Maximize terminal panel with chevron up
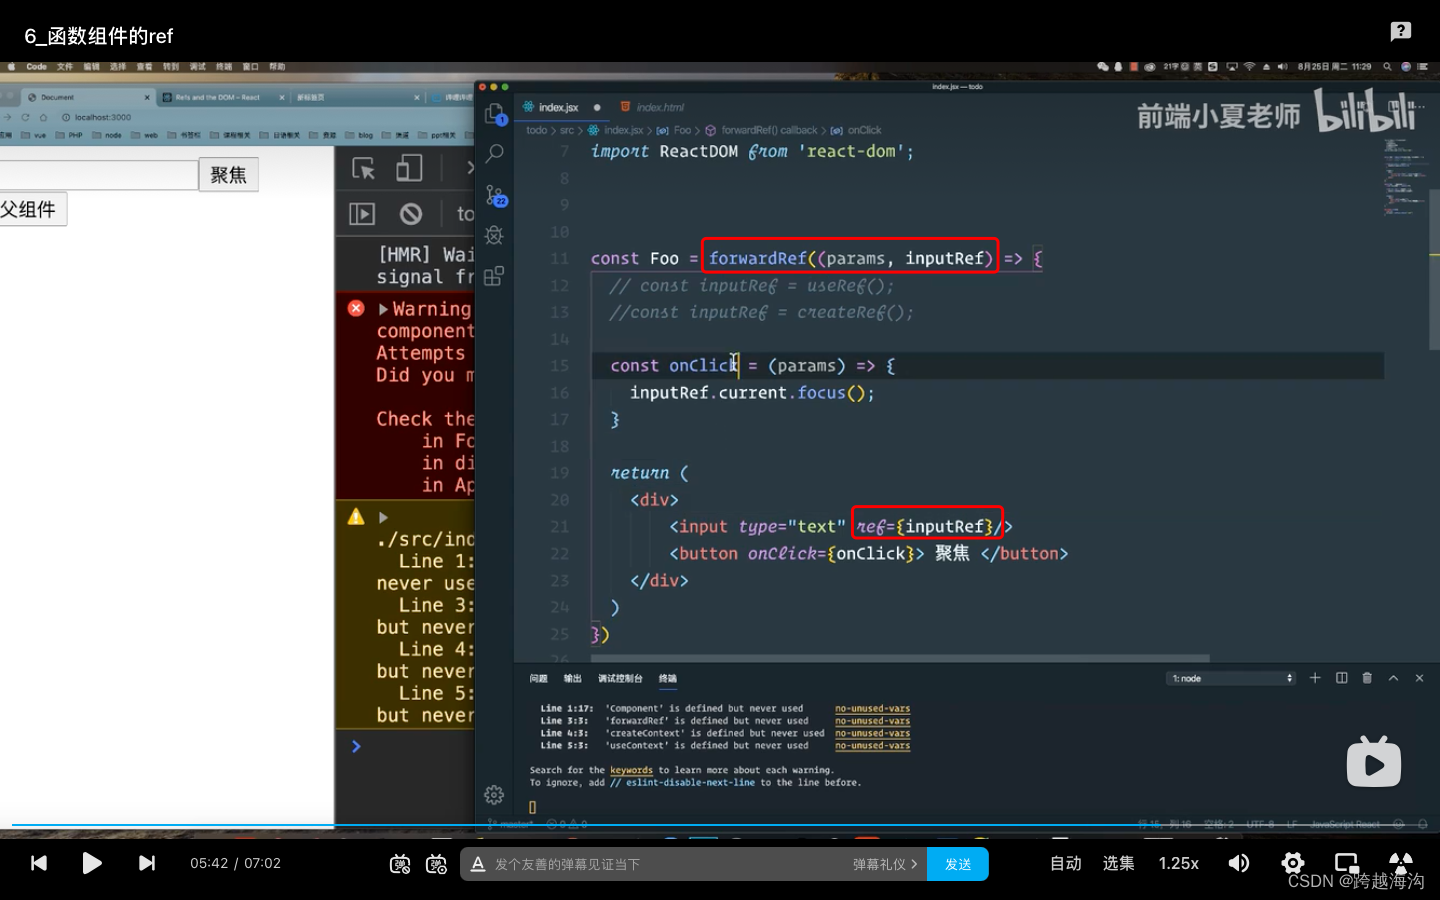Image resolution: width=1440 pixels, height=900 pixels. 1393,678
